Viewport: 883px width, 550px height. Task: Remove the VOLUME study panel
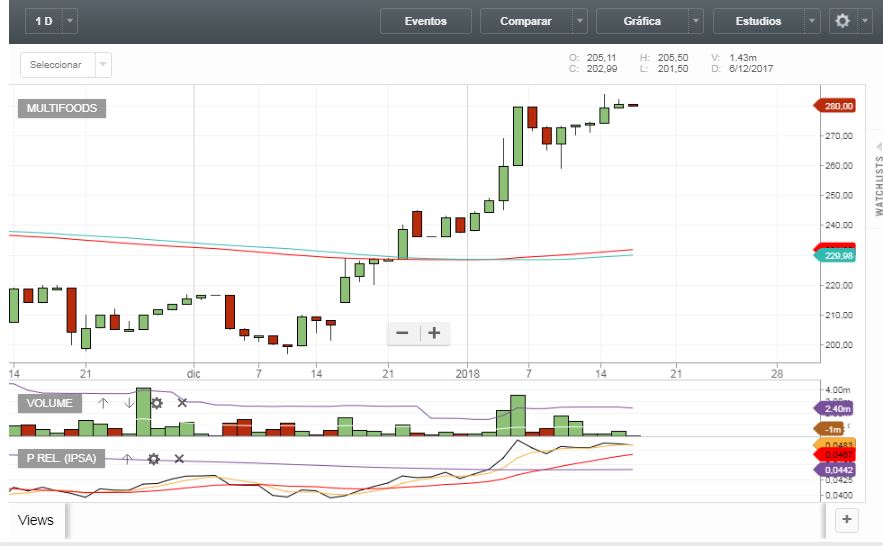(182, 403)
